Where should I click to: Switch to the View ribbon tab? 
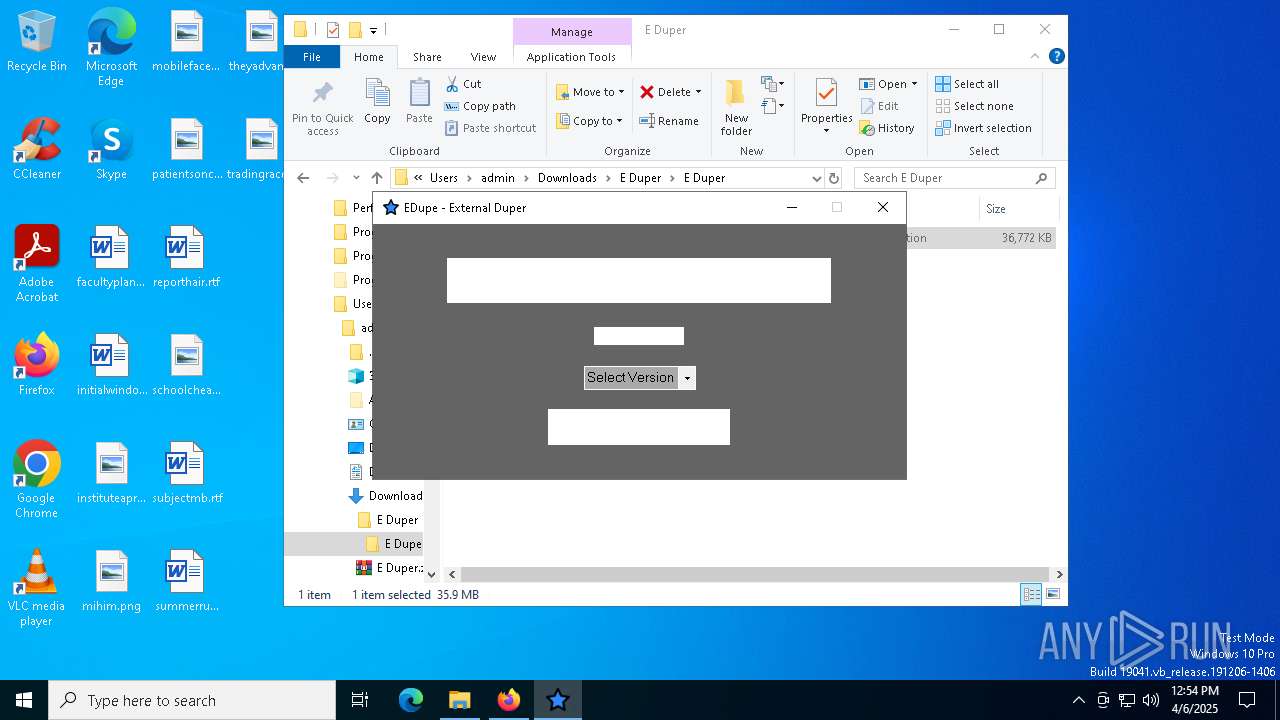coord(483,57)
